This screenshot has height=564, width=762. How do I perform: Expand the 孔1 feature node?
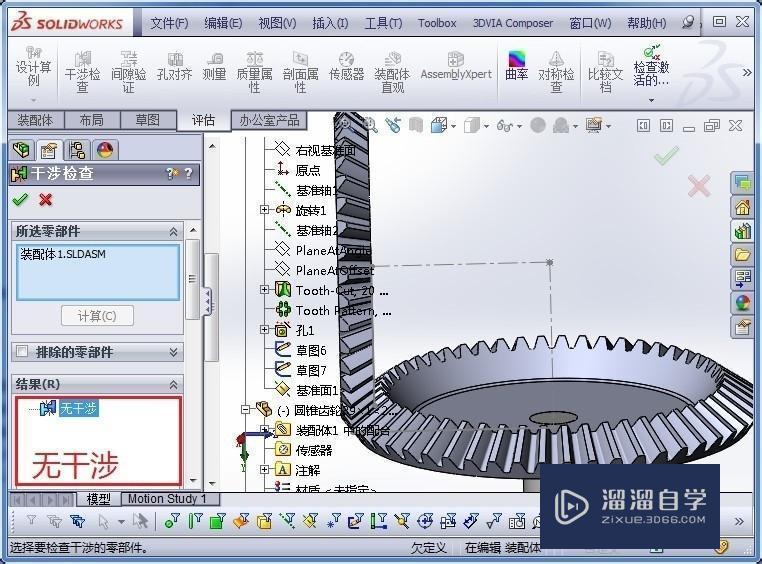pyautogui.click(x=264, y=330)
